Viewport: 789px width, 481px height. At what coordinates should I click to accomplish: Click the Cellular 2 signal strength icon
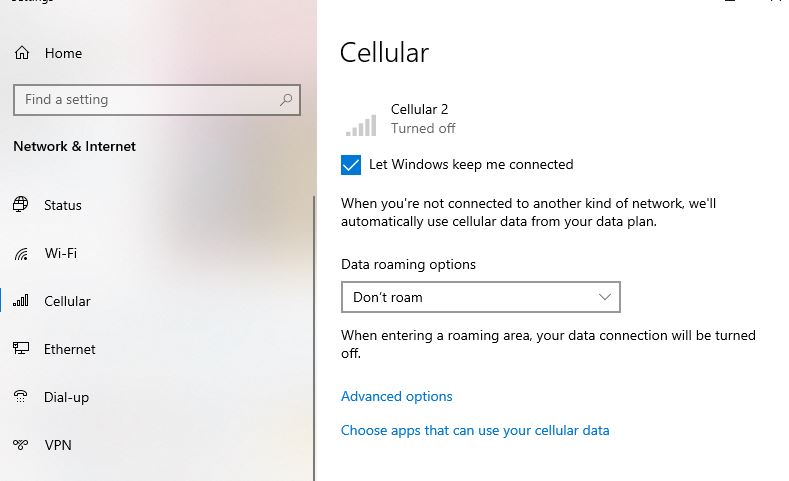coord(361,125)
